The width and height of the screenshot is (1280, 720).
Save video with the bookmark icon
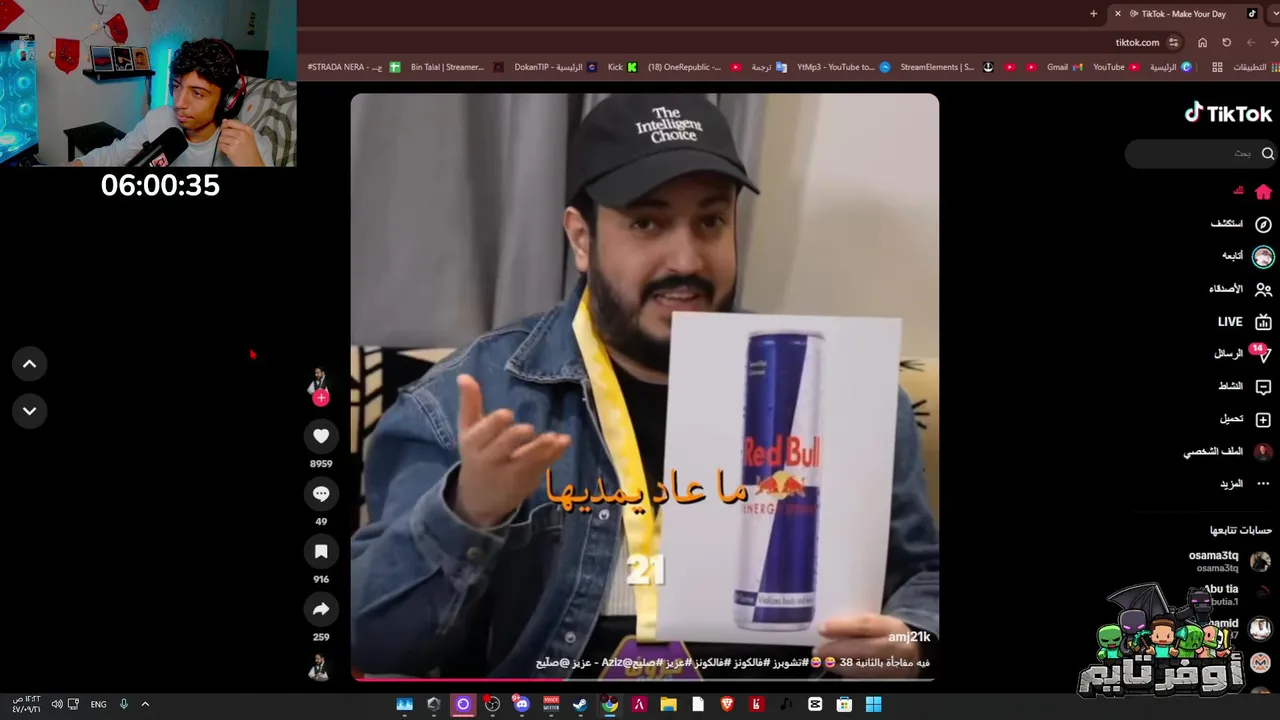(321, 552)
